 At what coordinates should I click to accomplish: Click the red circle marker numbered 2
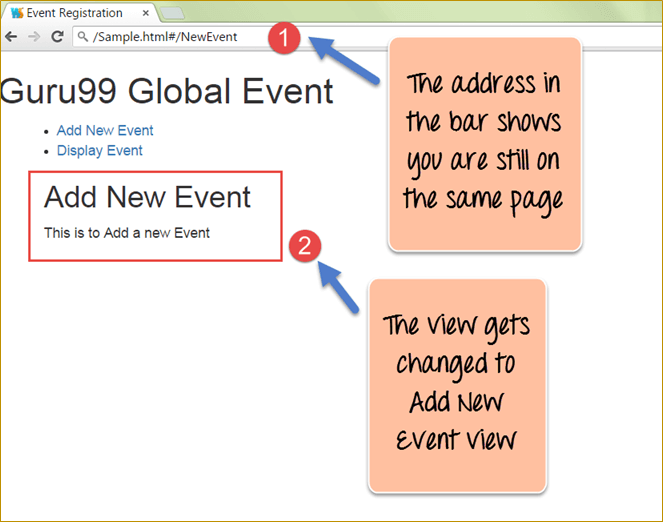click(304, 244)
